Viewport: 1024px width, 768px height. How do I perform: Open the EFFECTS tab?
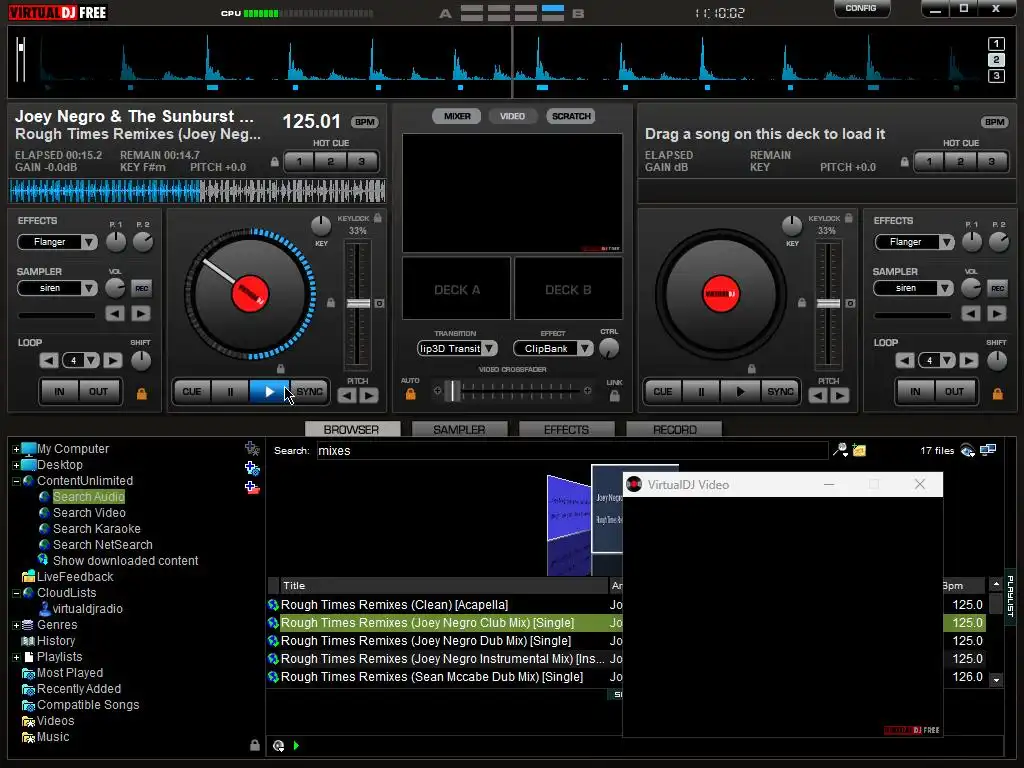[x=566, y=430]
